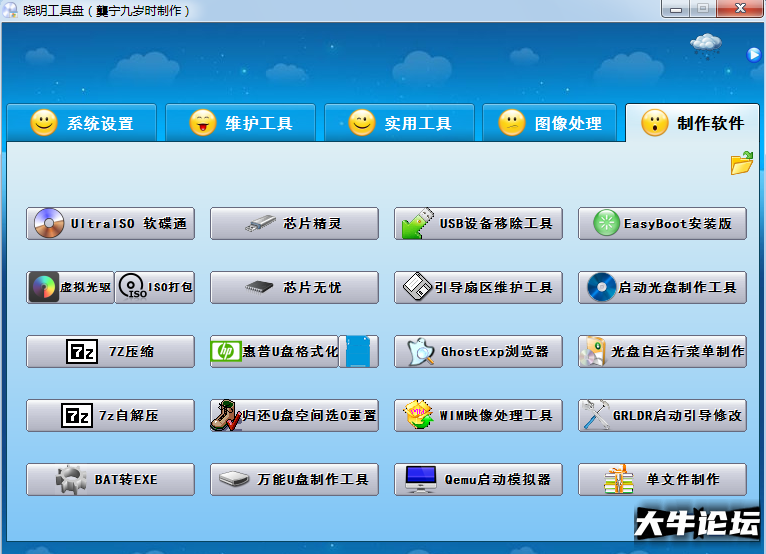
Task: Launch 芯片无忧
Action: coord(294,287)
